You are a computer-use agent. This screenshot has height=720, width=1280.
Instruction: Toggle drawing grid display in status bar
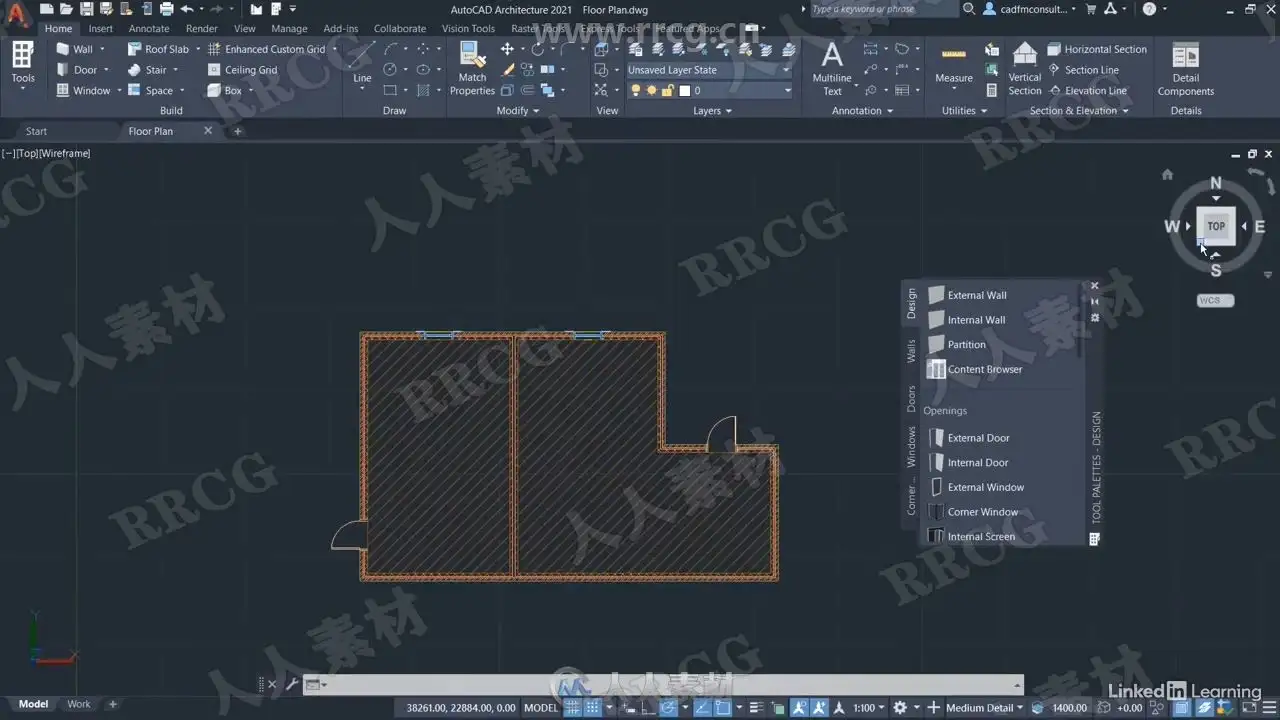572,707
